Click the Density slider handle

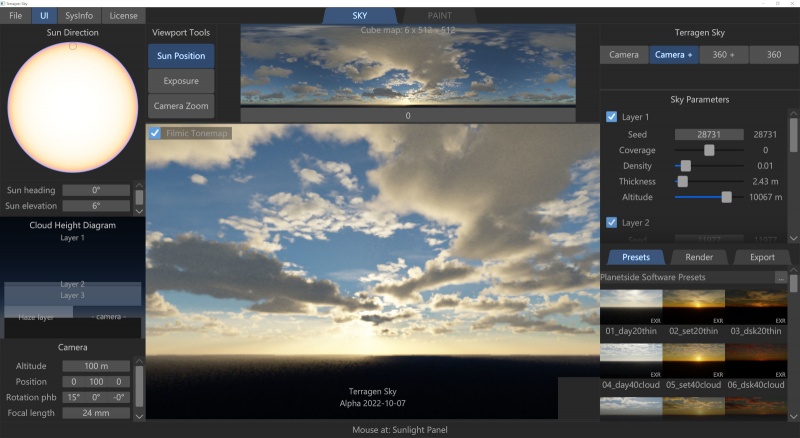click(x=686, y=166)
